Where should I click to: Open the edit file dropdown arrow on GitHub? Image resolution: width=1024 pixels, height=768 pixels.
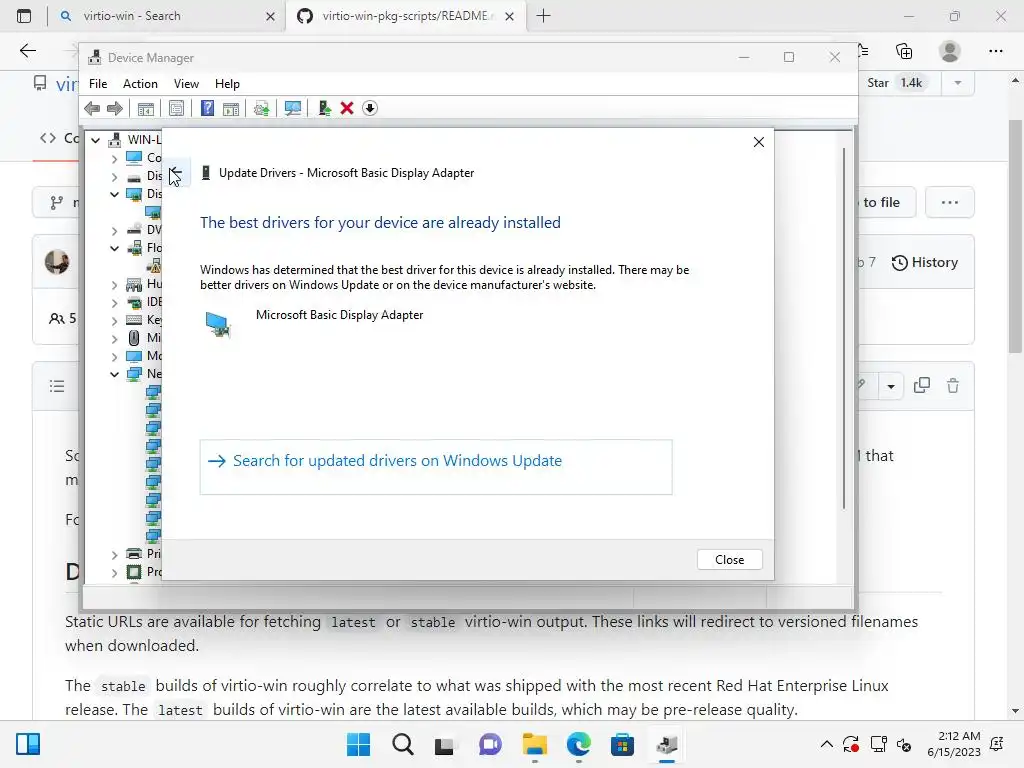click(x=891, y=387)
